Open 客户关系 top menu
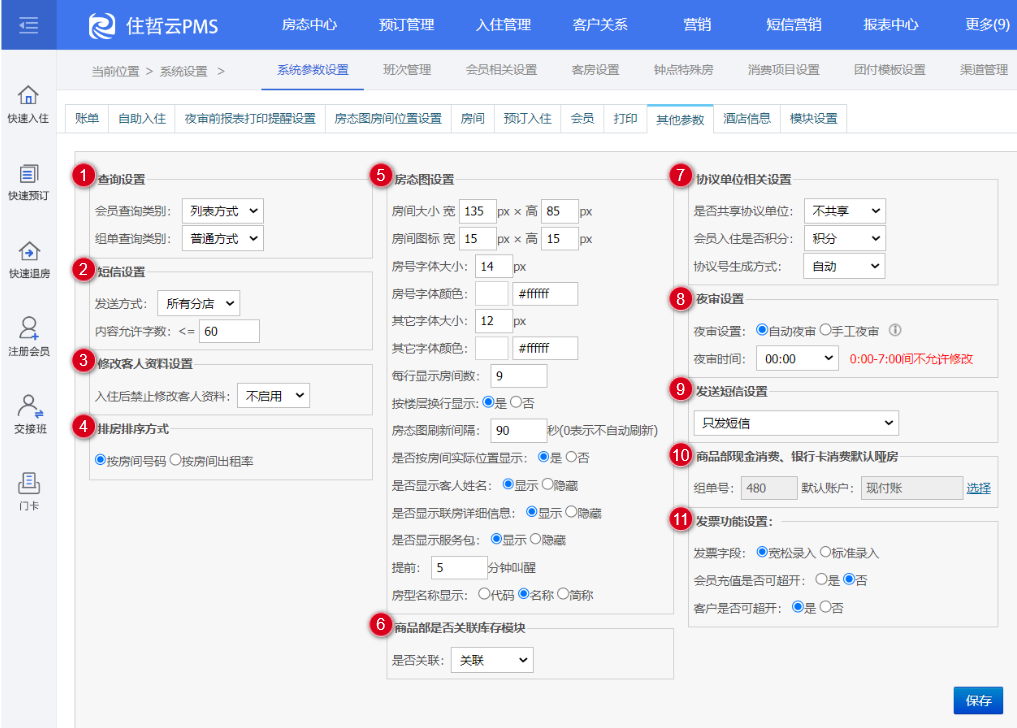 [x=600, y=25]
